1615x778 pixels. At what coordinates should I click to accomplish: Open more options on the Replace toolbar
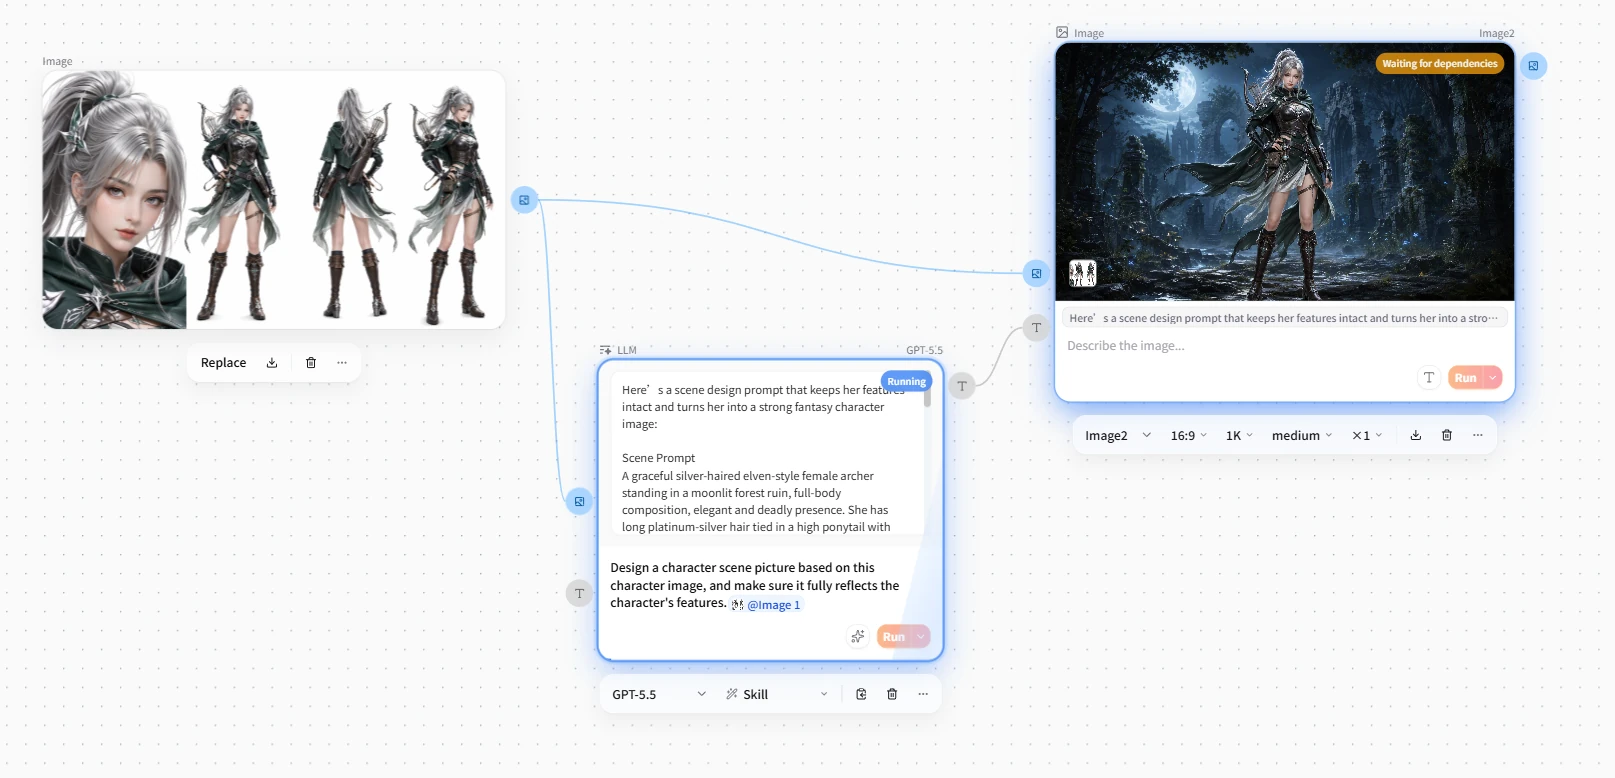(342, 363)
